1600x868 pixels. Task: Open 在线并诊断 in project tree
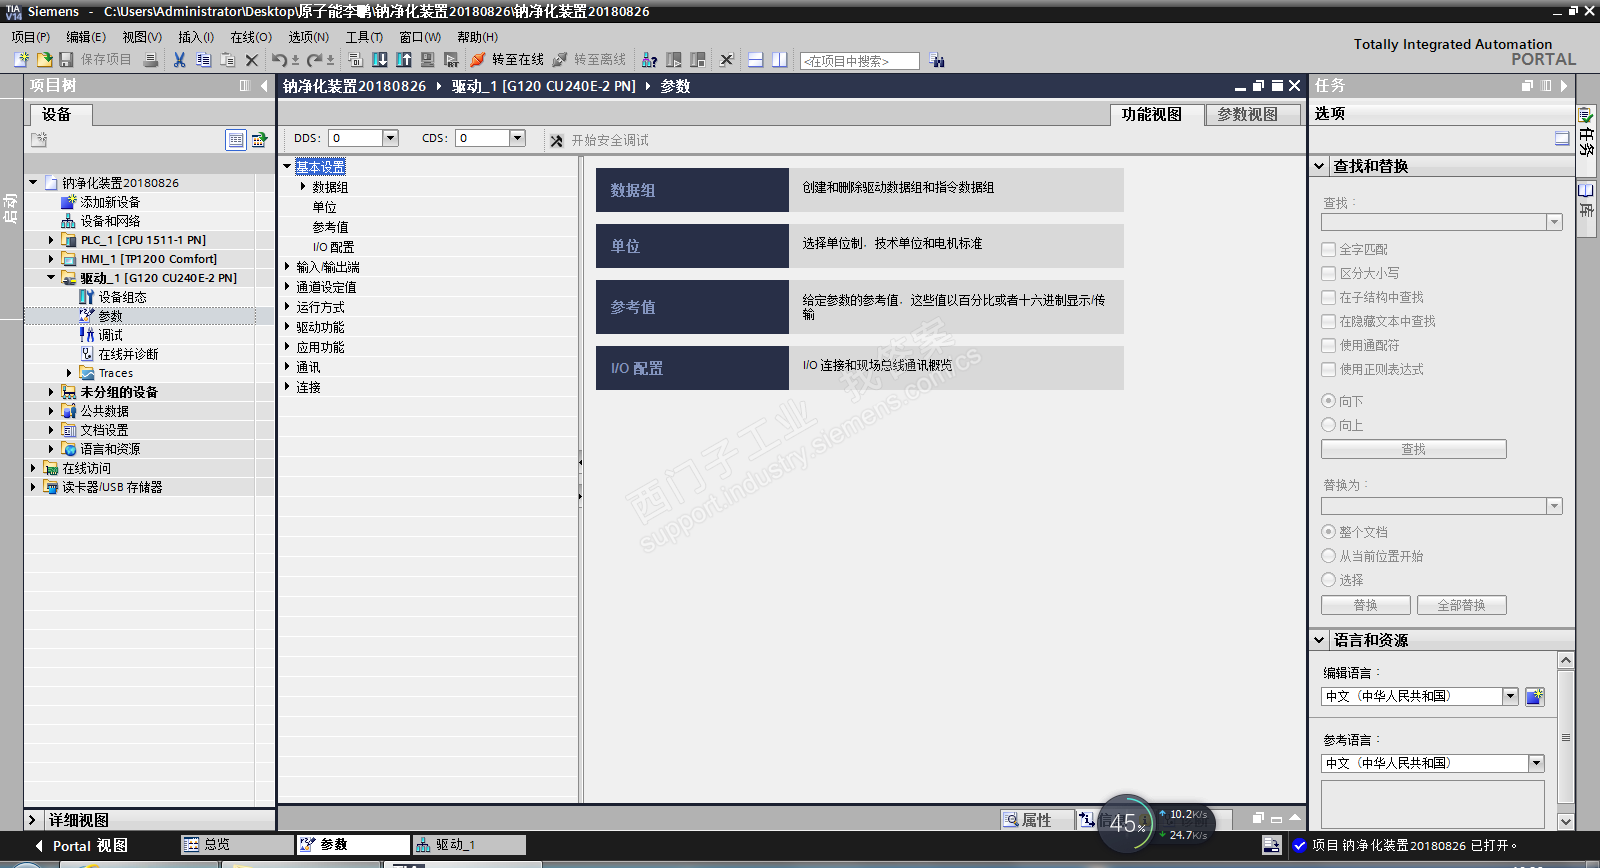point(128,354)
